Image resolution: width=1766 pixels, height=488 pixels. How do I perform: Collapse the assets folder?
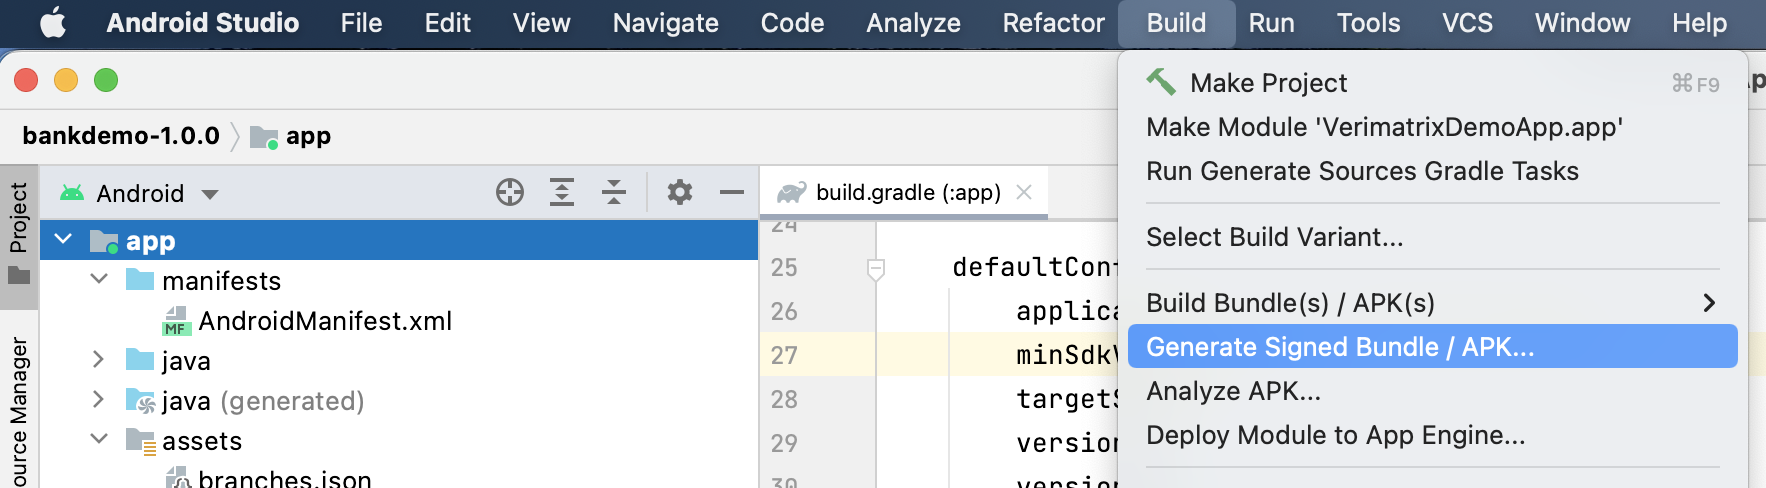(x=99, y=440)
